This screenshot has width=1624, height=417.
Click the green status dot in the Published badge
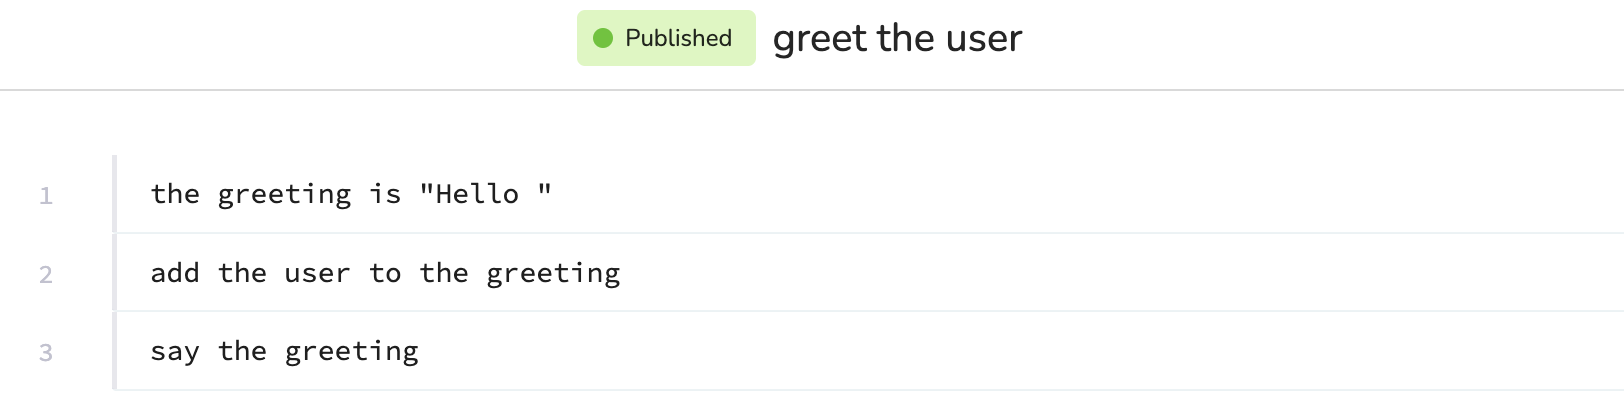click(x=603, y=38)
